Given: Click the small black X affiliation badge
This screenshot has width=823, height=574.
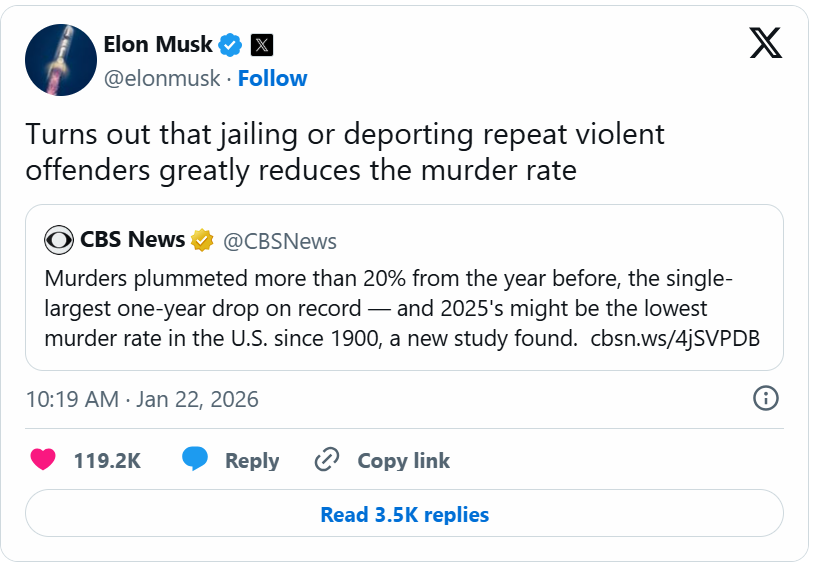Looking at the screenshot, I should pyautogui.click(x=261, y=44).
